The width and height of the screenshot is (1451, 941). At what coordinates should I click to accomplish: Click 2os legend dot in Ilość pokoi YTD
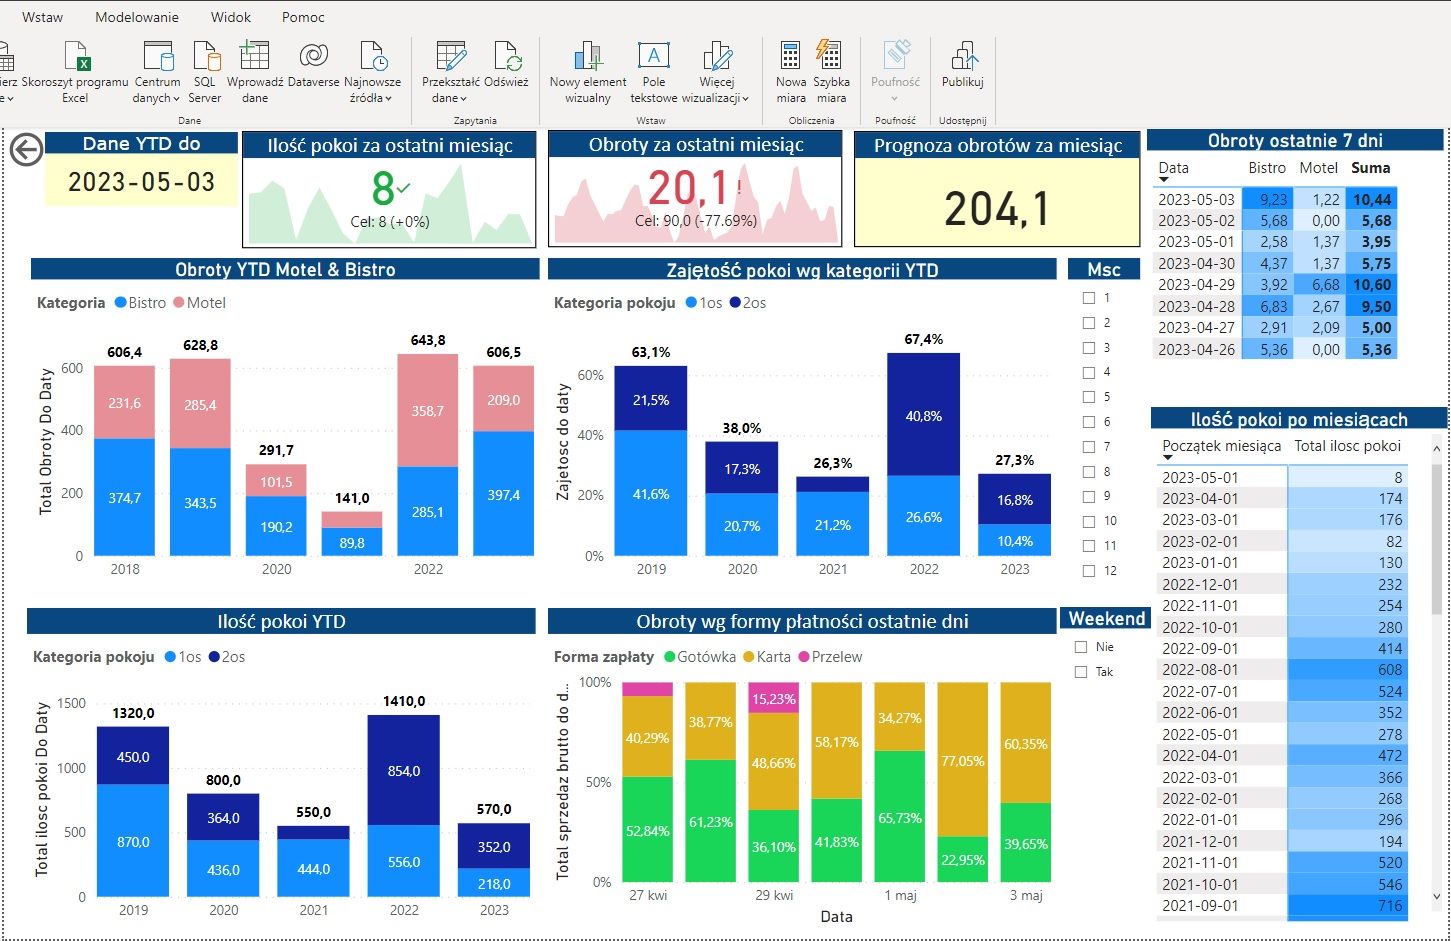coord(214,657)
